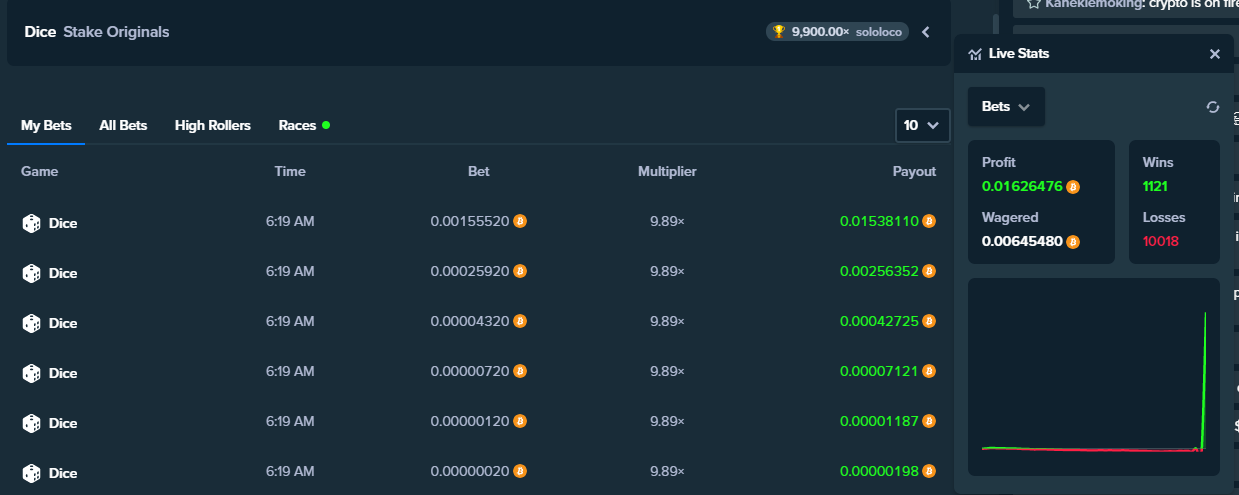Click the bitcoin icon next to 0.00155520 bet
1239x495 pixels.
(520, 222)
